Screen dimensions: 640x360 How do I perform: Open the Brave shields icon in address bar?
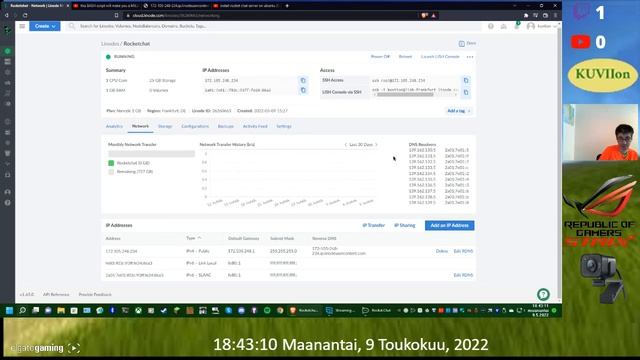tap(424, 16)
